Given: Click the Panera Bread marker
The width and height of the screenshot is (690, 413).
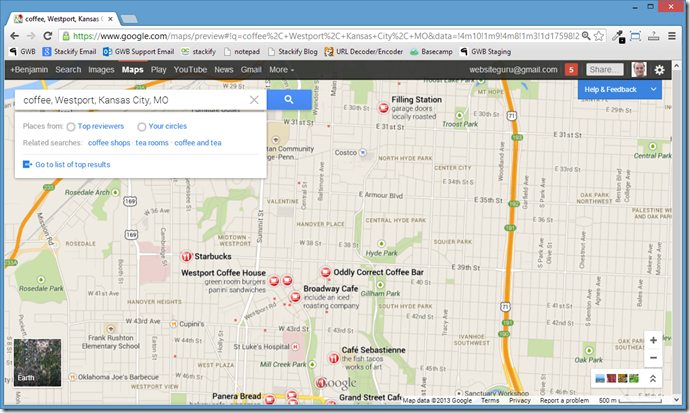Looking at the screenshot, I should [x=270, y=399].
